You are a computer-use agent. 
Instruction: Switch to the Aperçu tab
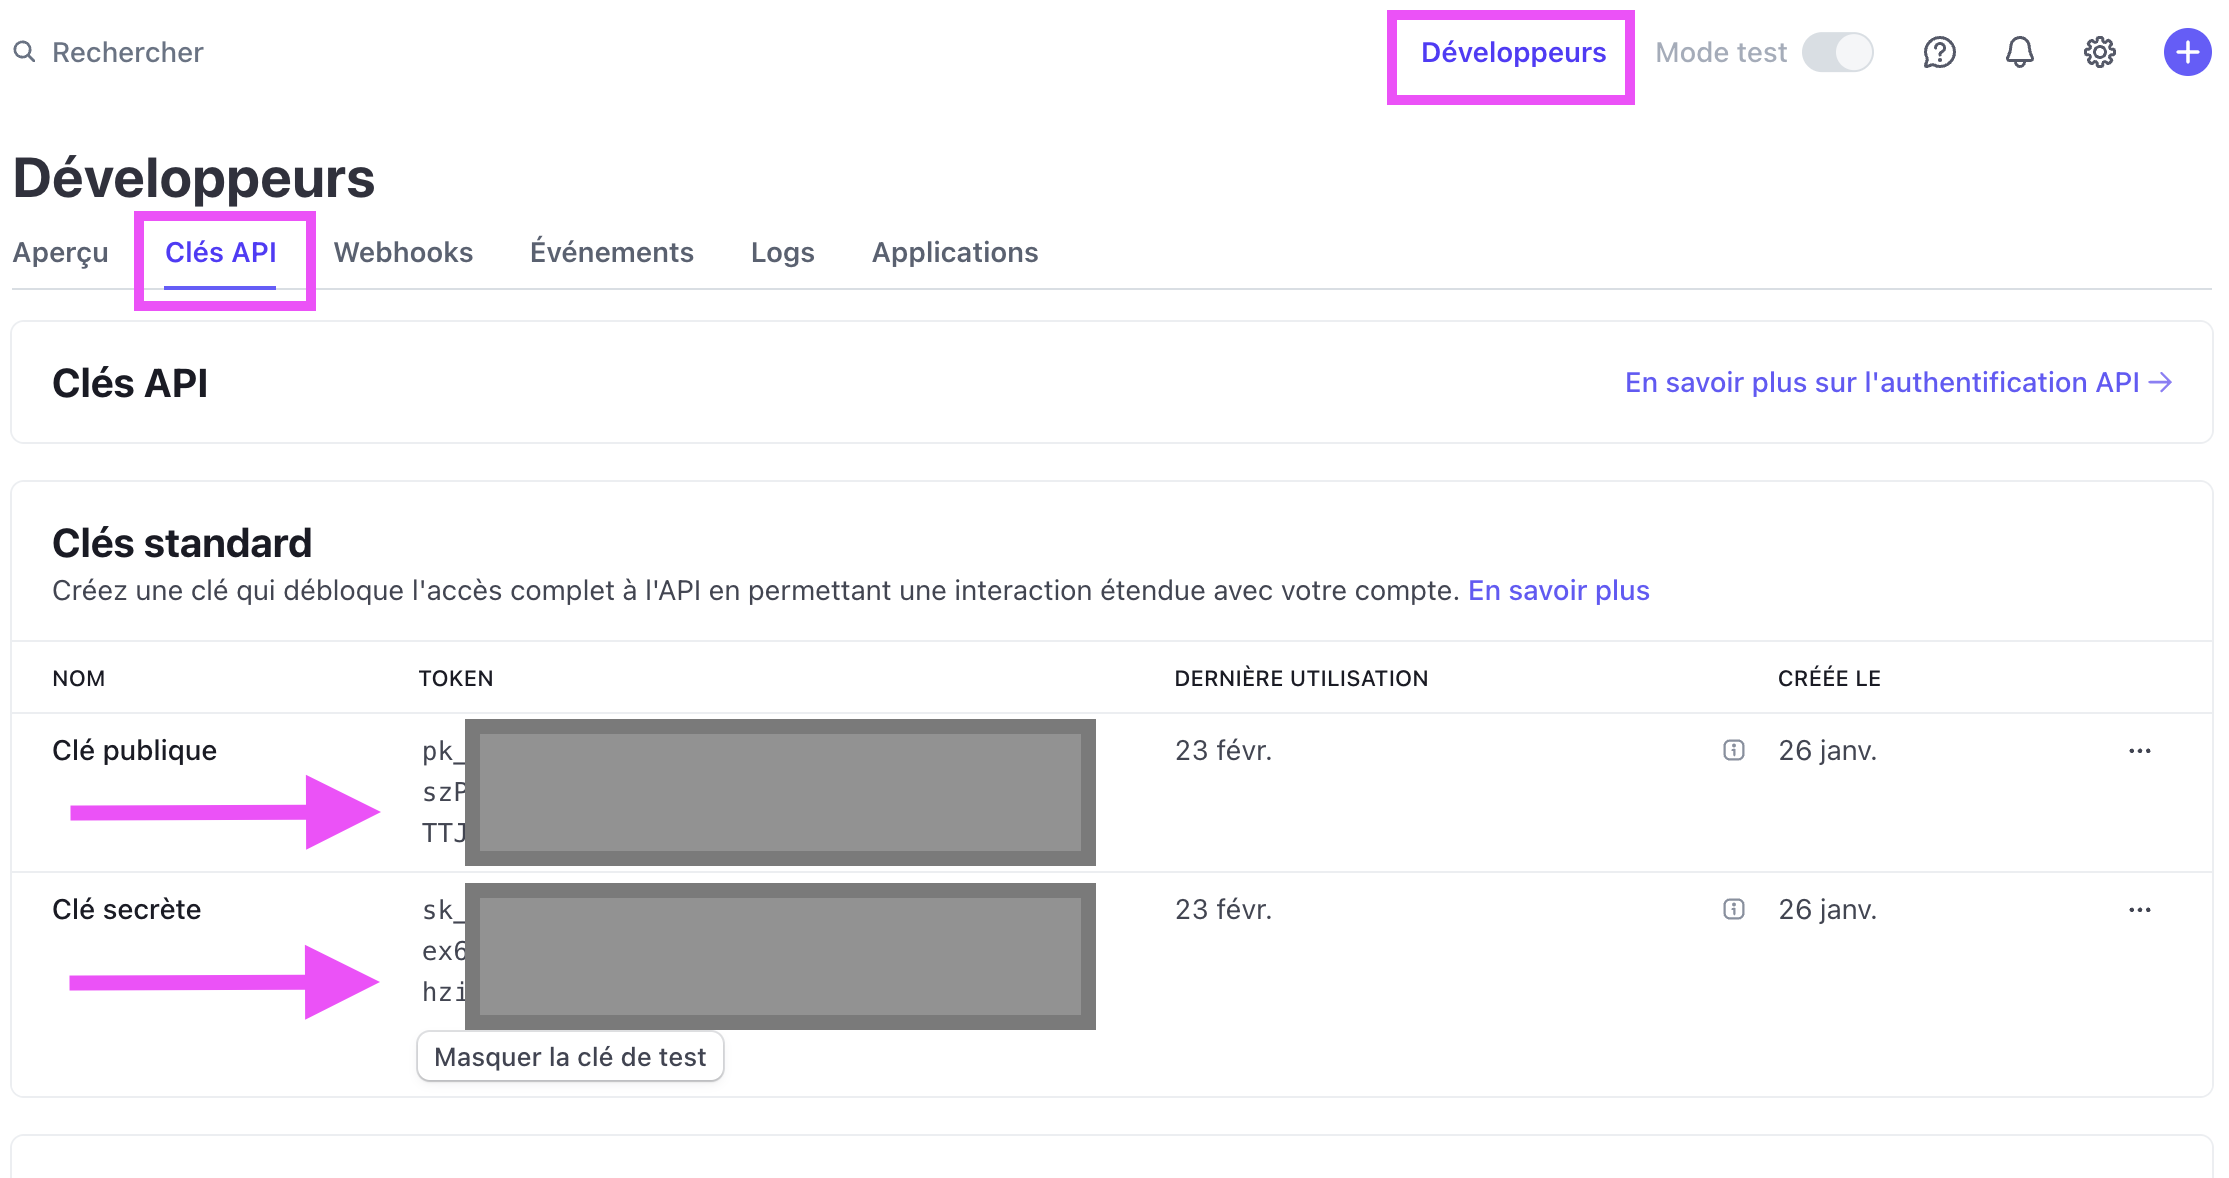point(60,252)
